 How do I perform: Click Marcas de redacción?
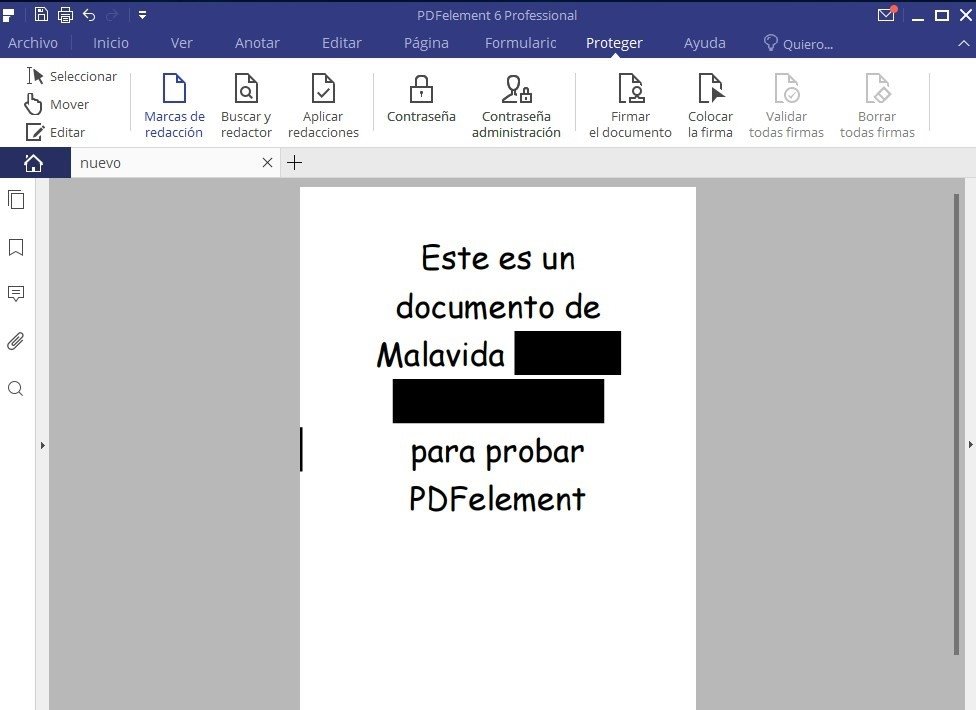click(174, 106)
